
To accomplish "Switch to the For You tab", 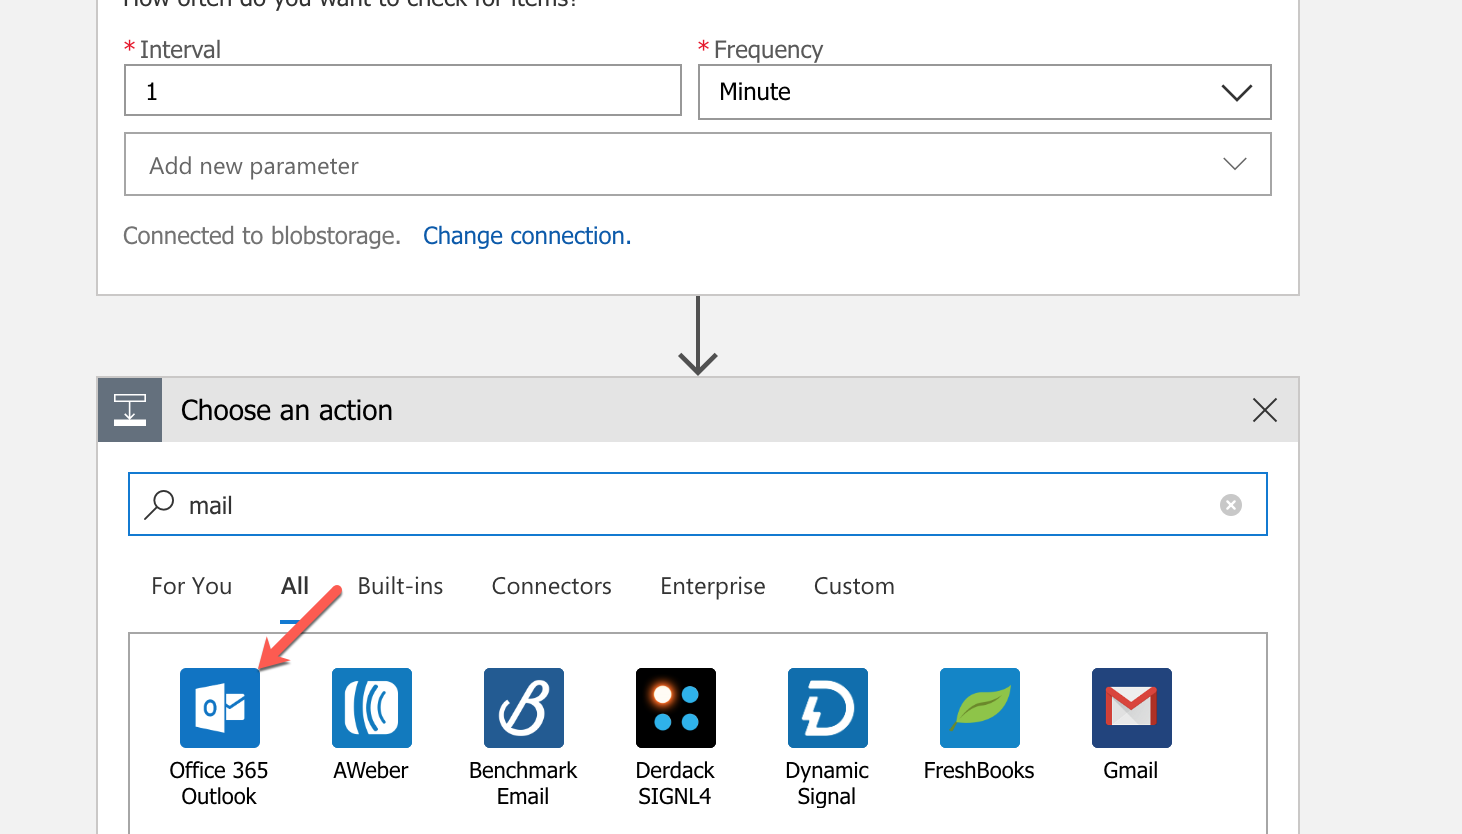I will [192, 586].
